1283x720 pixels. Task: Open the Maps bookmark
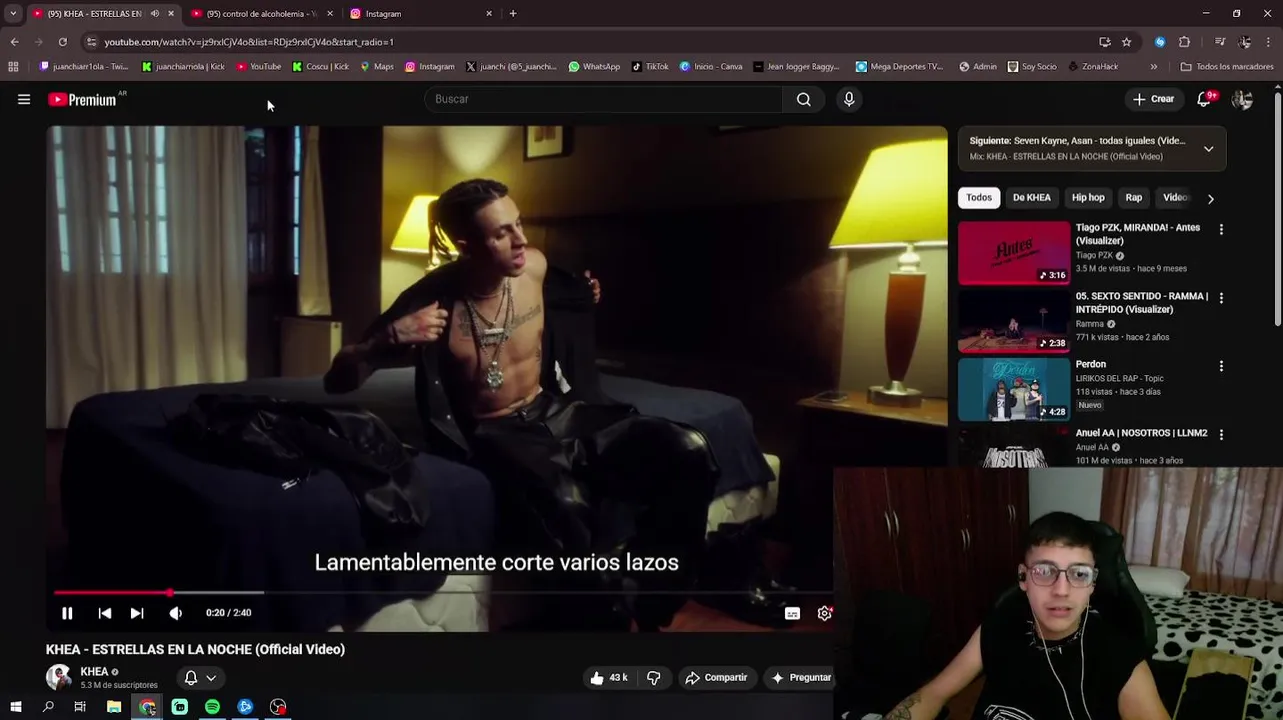(x=377, y=67)
